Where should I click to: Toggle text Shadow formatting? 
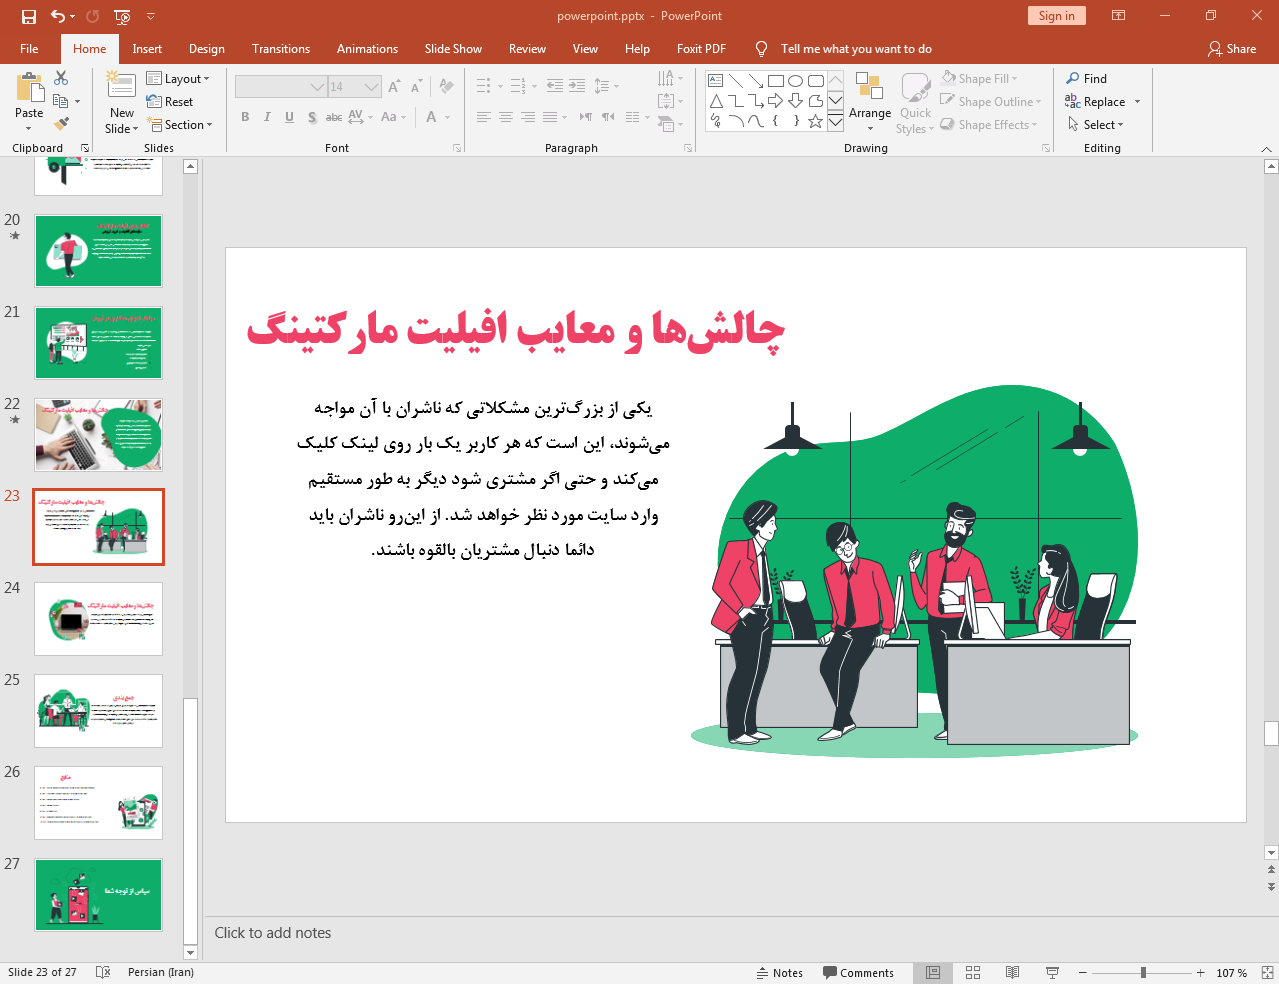pos(312,117)
